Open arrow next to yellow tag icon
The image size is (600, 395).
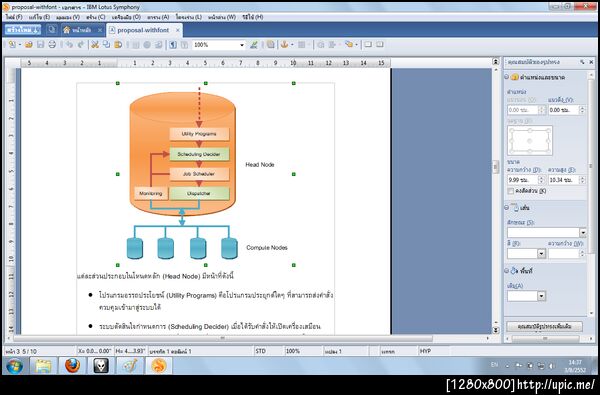pyautogui.click(x=356, y=45)
